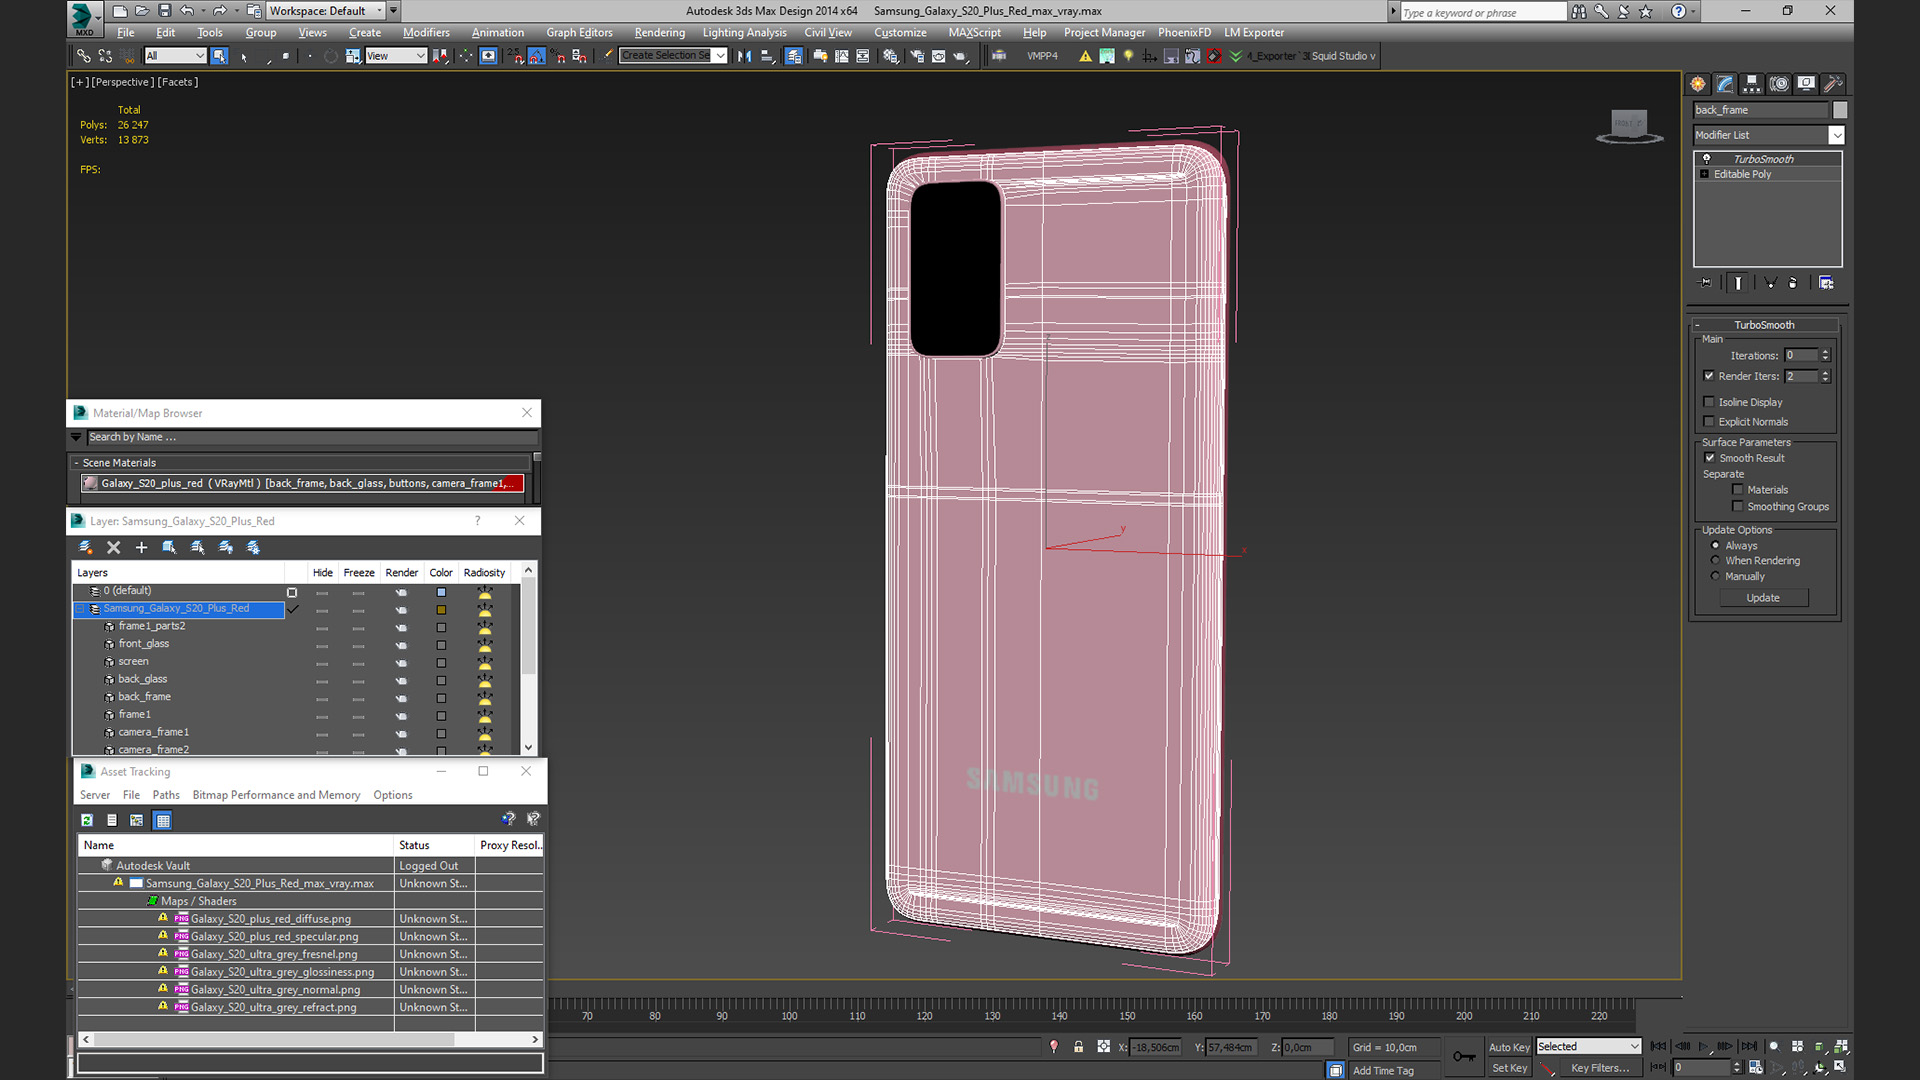Open Bitmap Performance and Memory menu
Image resolution: width=1920 pixels, height=1080 pixels.
pos(276,795)
